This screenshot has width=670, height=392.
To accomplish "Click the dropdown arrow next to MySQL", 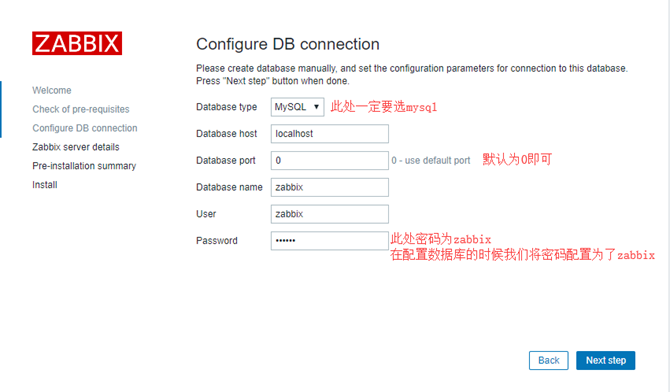I will tap(316, 107).
